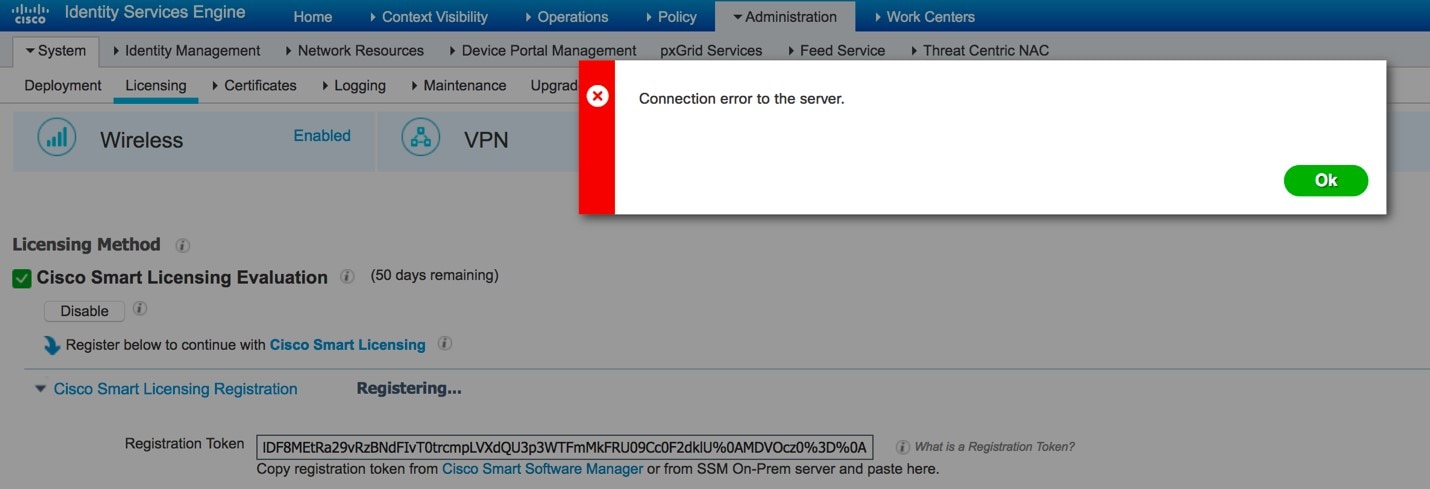Viewport: 1430px width, 489px height.
Task: Click the blue arrow icon before Register below
Action: [x=52, y=345]
